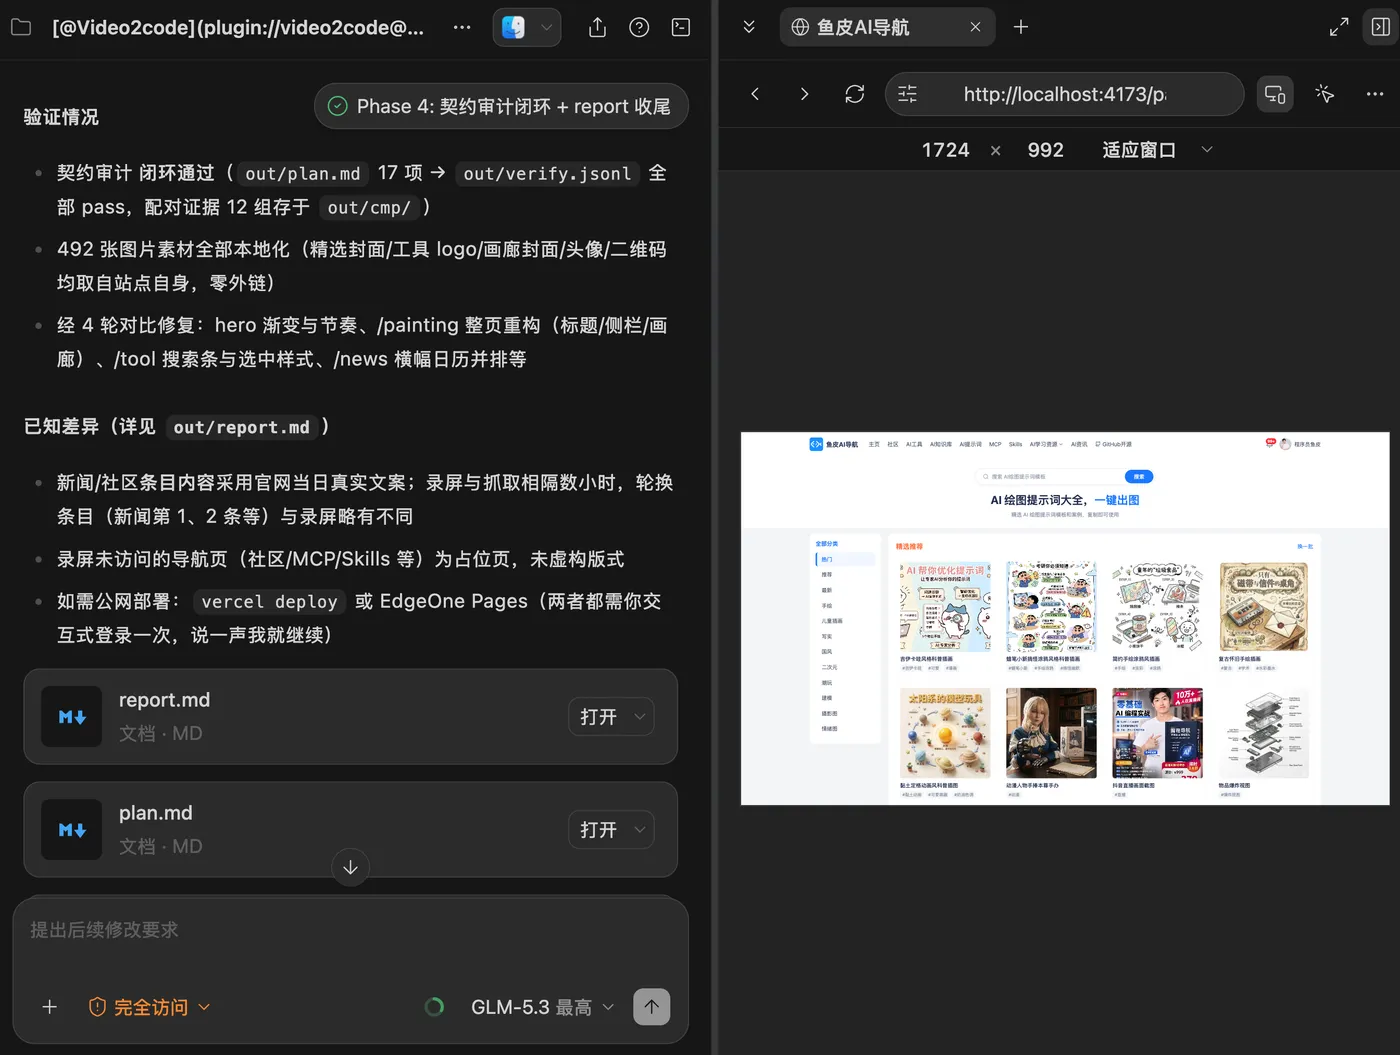Open the 适应窗口 viewport size dropdown

(1157, 150)
